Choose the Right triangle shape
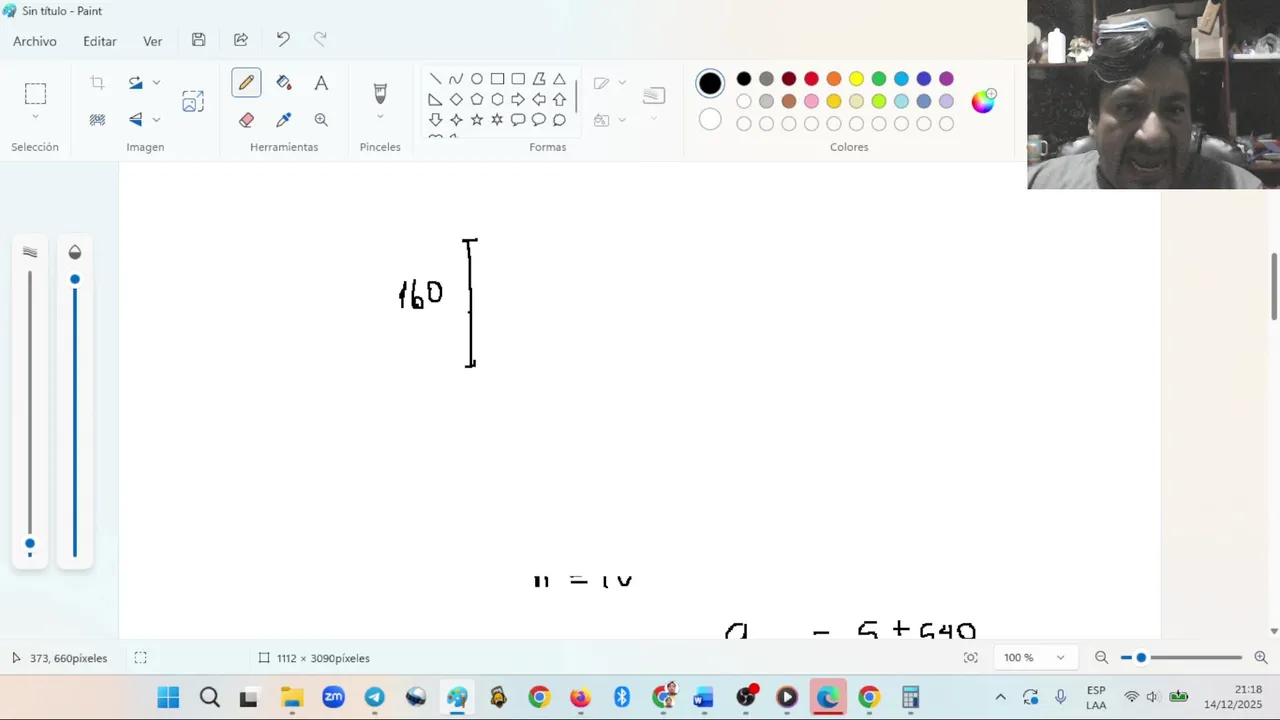The image size is (1280, 720). (435, 99)
